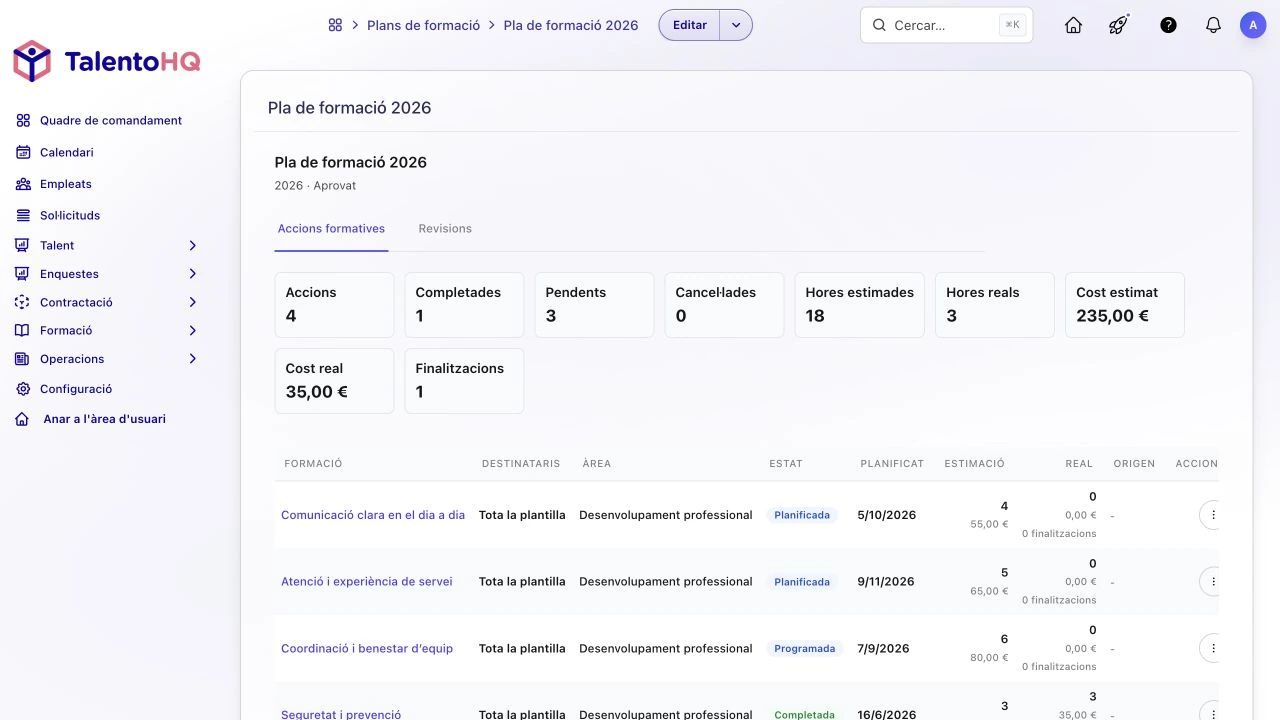
Task: Click the Calendari sidebar icon
Action: [x=23, y=152]
